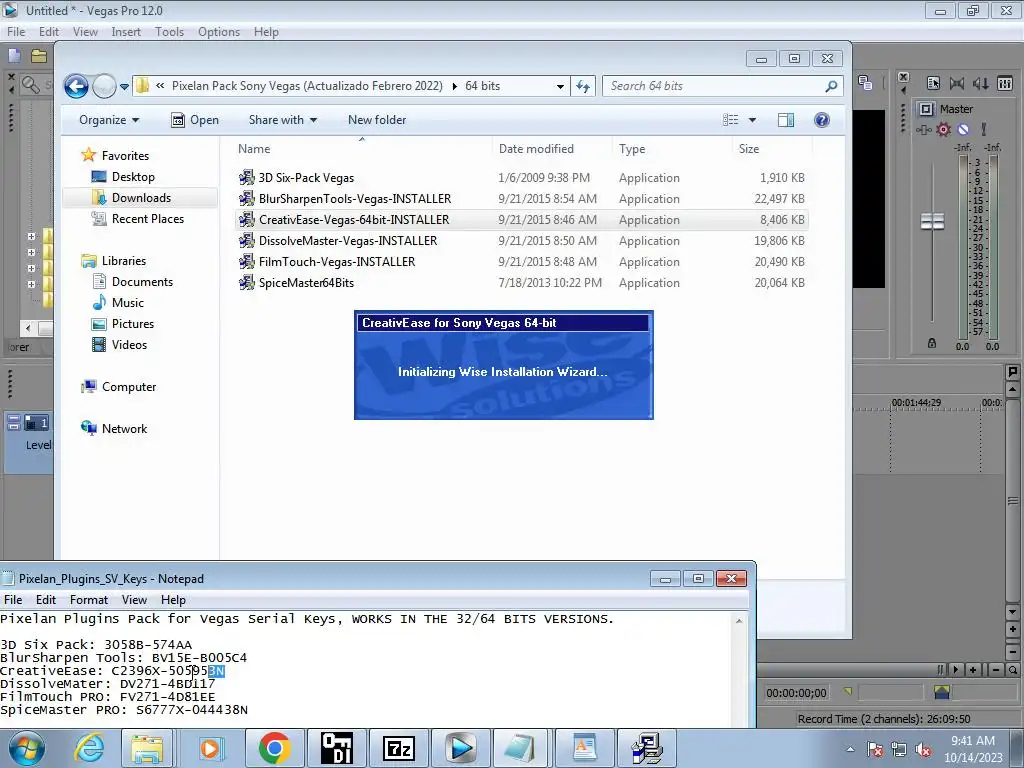The image size is (1024, 768).
Task: Open view options dropdown arrow in Explorer
Action: [x=752, y=120]
